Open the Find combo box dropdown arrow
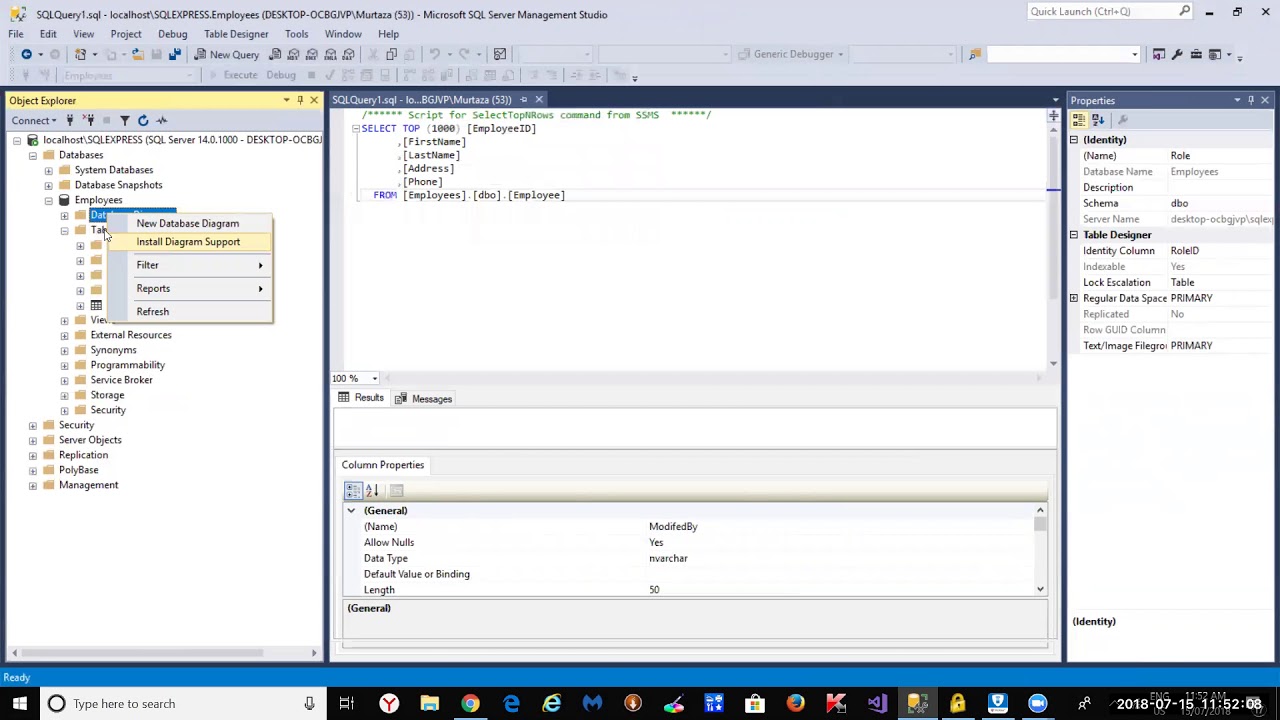The width and height of the screenshot is (1280, 720). [x=1134, y=54]
